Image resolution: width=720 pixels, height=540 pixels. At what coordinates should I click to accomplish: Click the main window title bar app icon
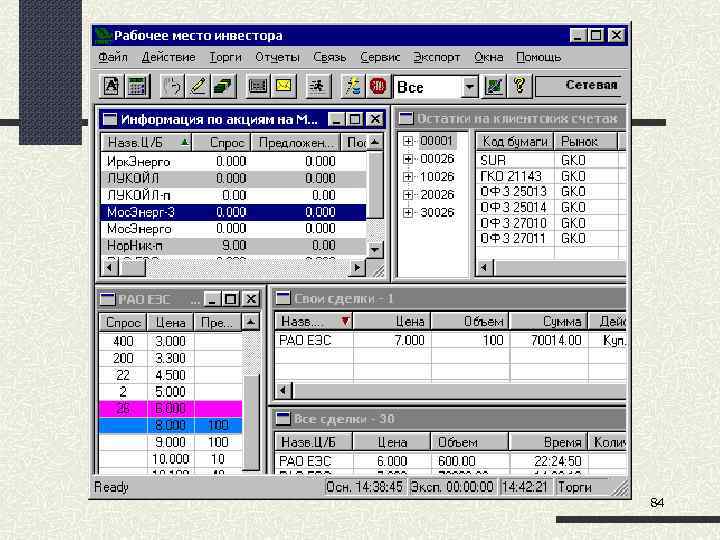[x=104, y=36]
